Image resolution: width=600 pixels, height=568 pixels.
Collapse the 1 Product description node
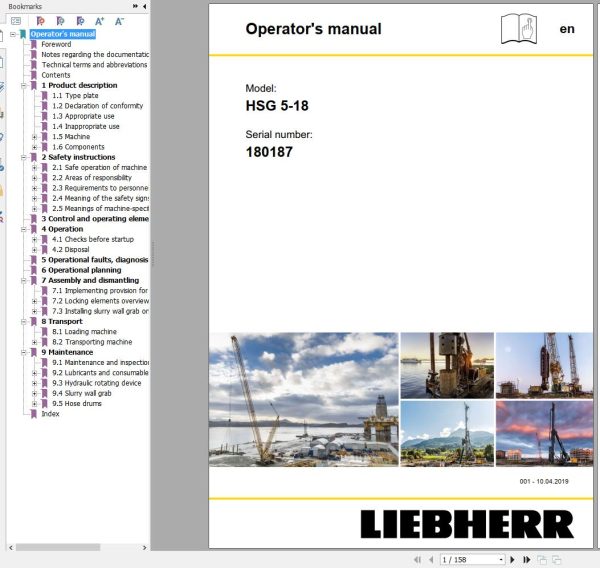coord(24,85)
